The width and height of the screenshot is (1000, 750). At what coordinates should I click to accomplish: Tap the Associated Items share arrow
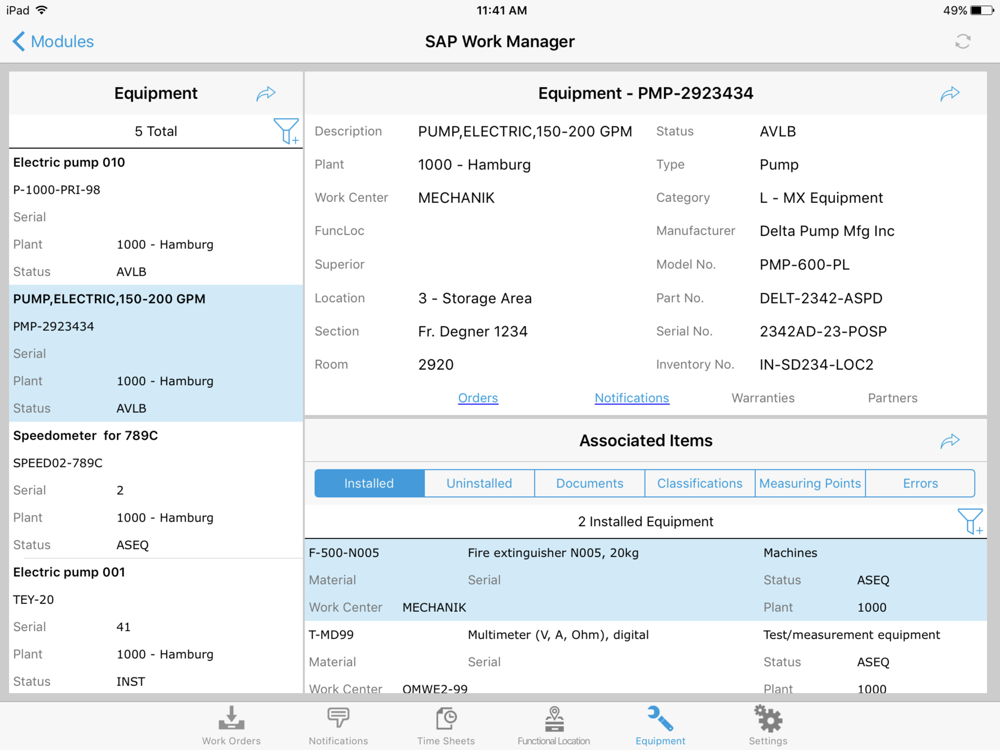click(x=950, y=441)
